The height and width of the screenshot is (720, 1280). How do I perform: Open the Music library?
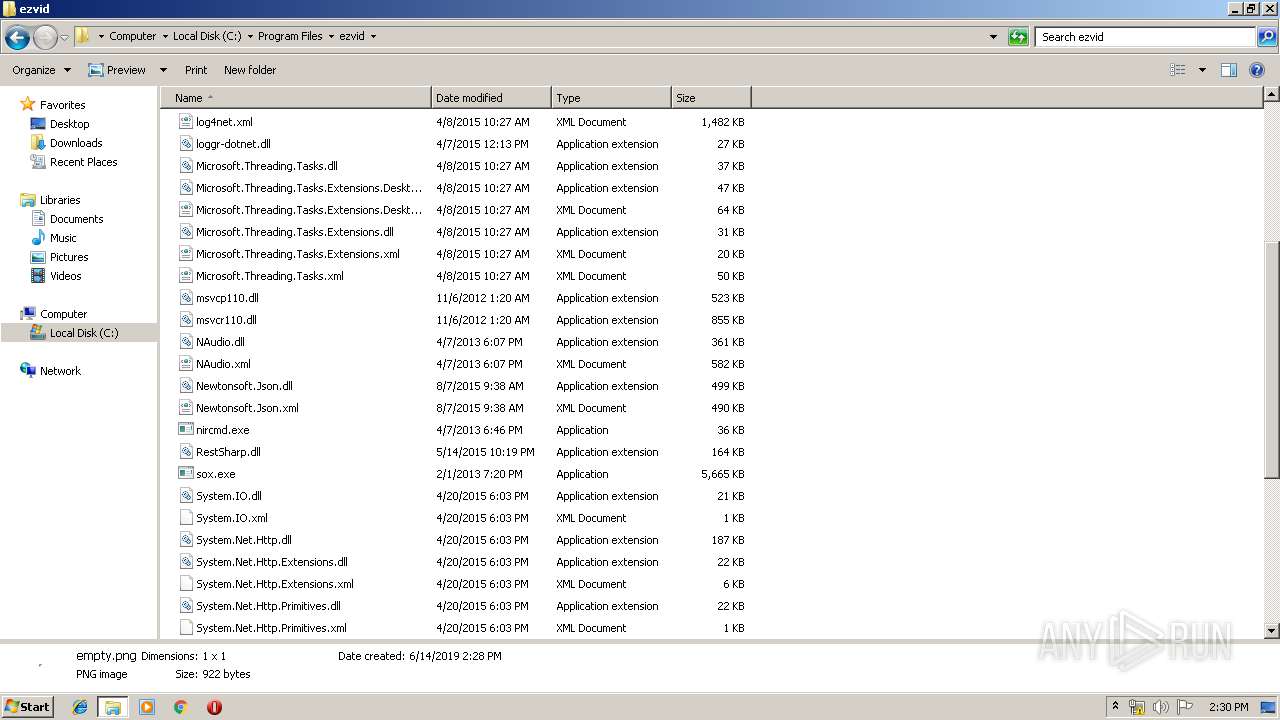point(63,238)
